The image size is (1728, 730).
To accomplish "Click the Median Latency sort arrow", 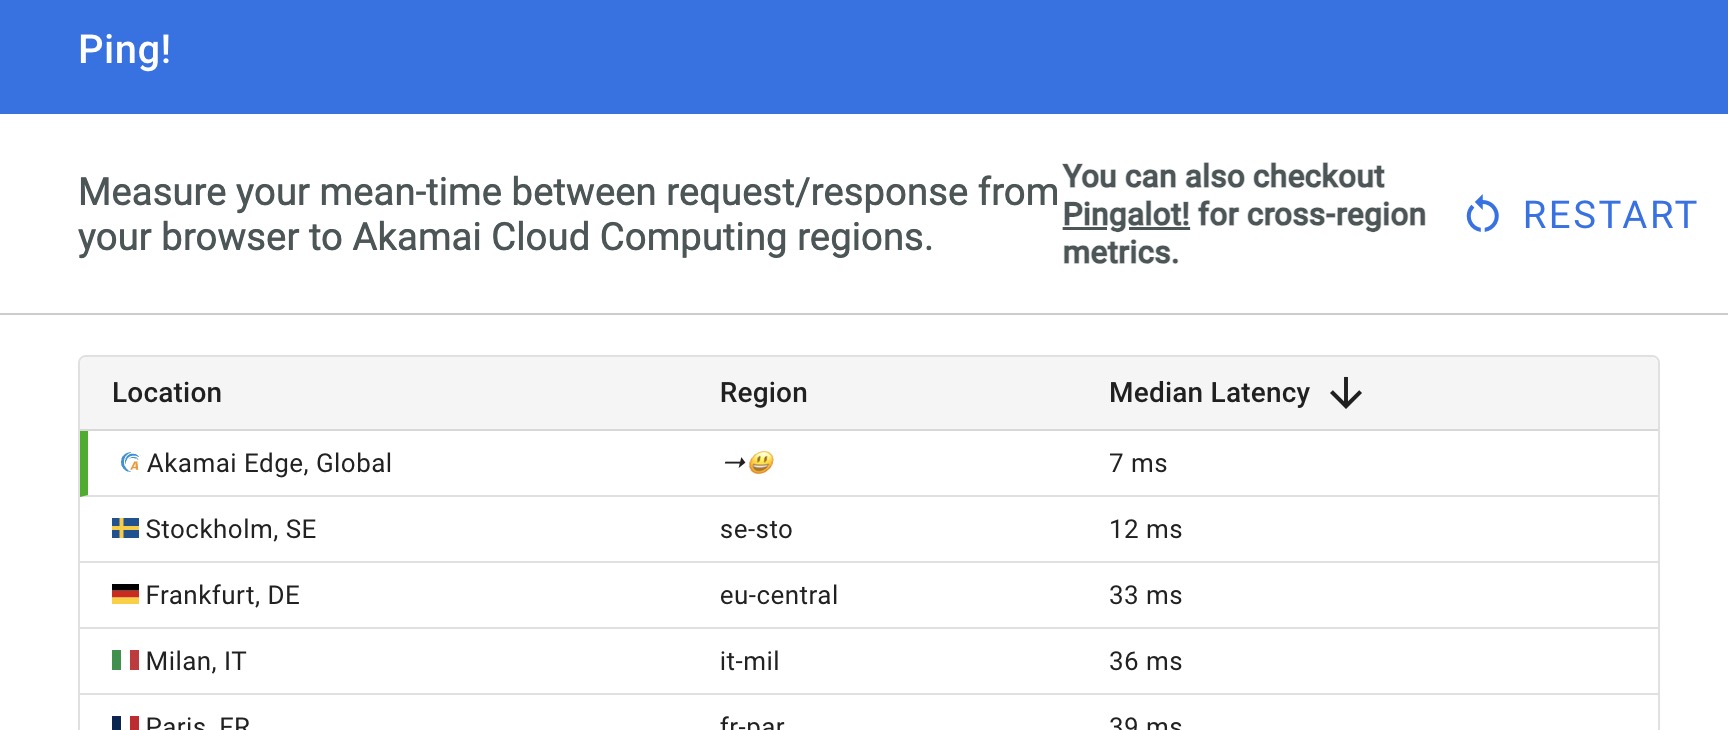I will coord(1346,393).
